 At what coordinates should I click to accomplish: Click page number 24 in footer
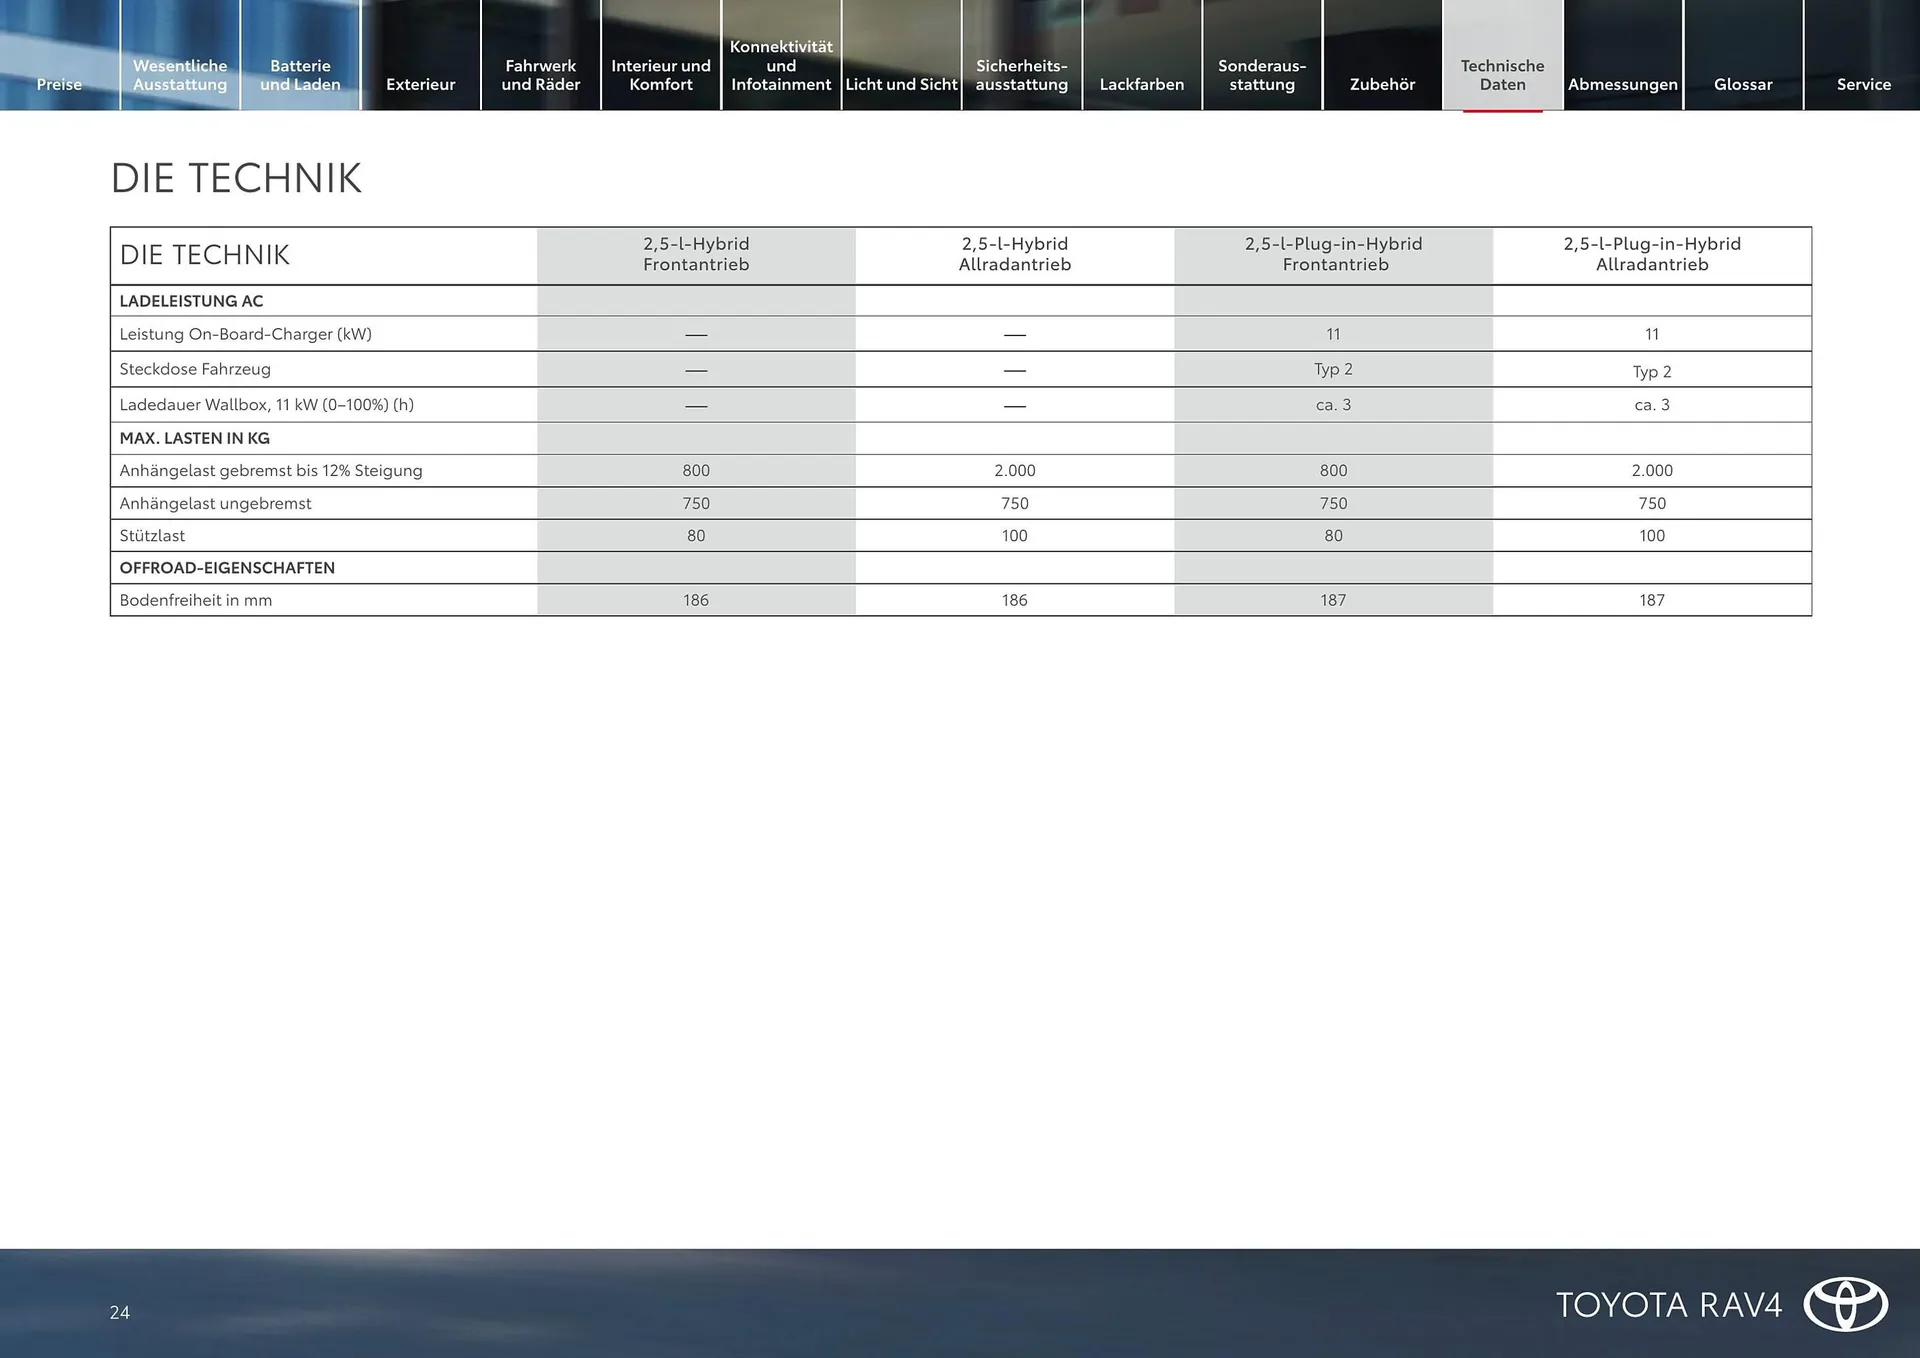(120, 1312)
